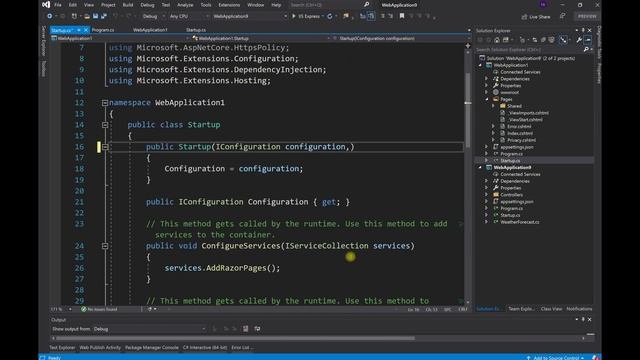Collapse the namespace WebApplication1 code block
This screenshot has height=360, width=640.
105,103
